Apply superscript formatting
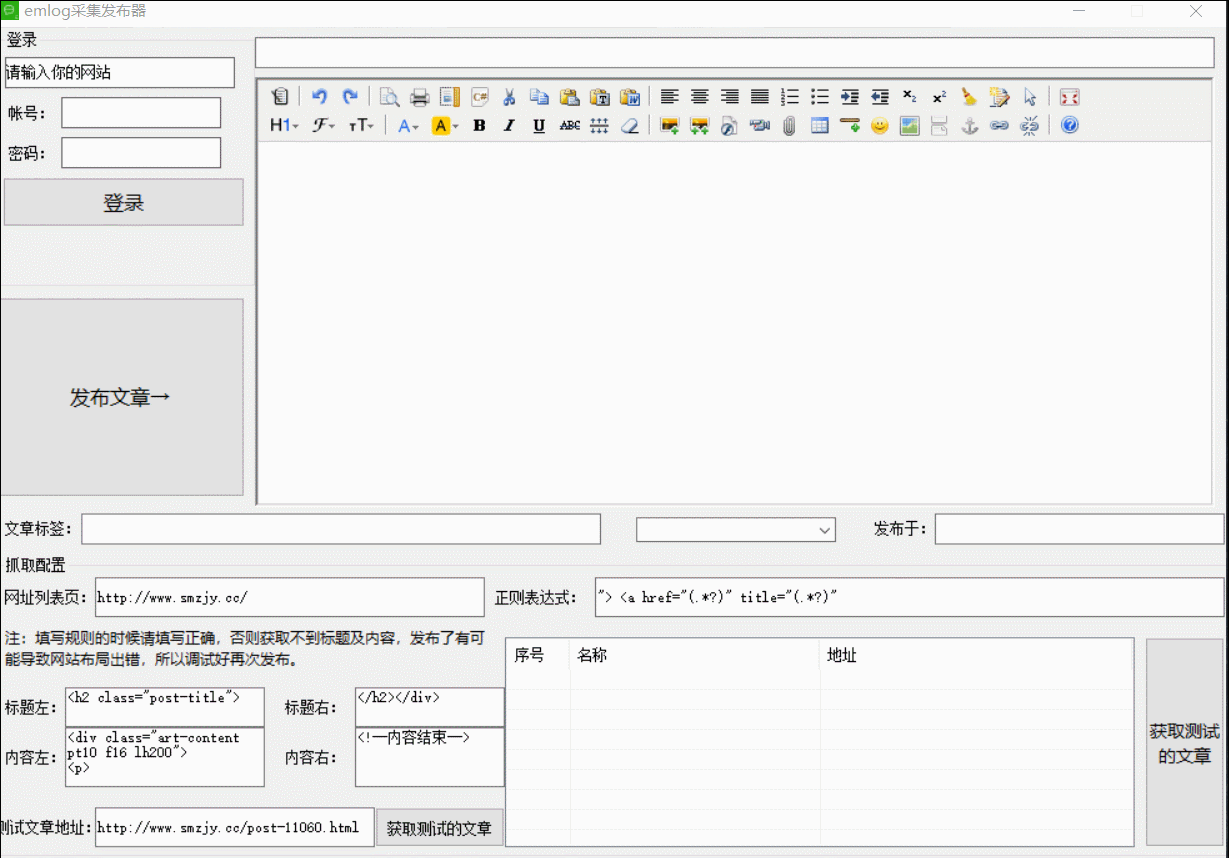1229x858 pixels. click(940, 97)
